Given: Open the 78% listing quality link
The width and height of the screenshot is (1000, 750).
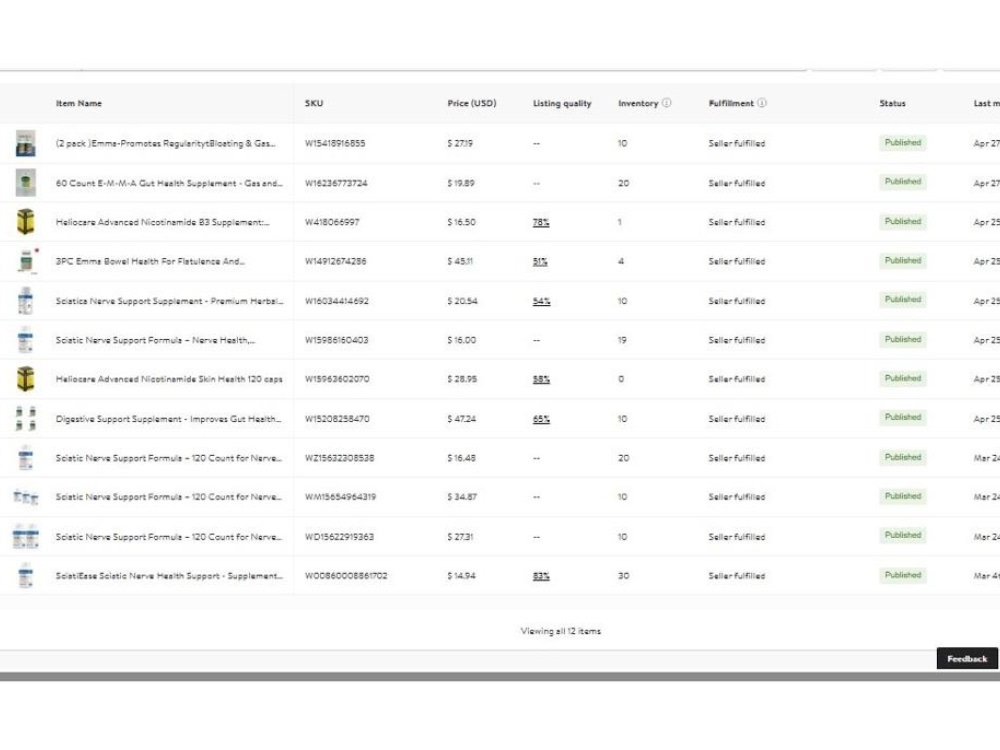Looking at the screenshot, I should pyautogui.click(x=541, y=223).
